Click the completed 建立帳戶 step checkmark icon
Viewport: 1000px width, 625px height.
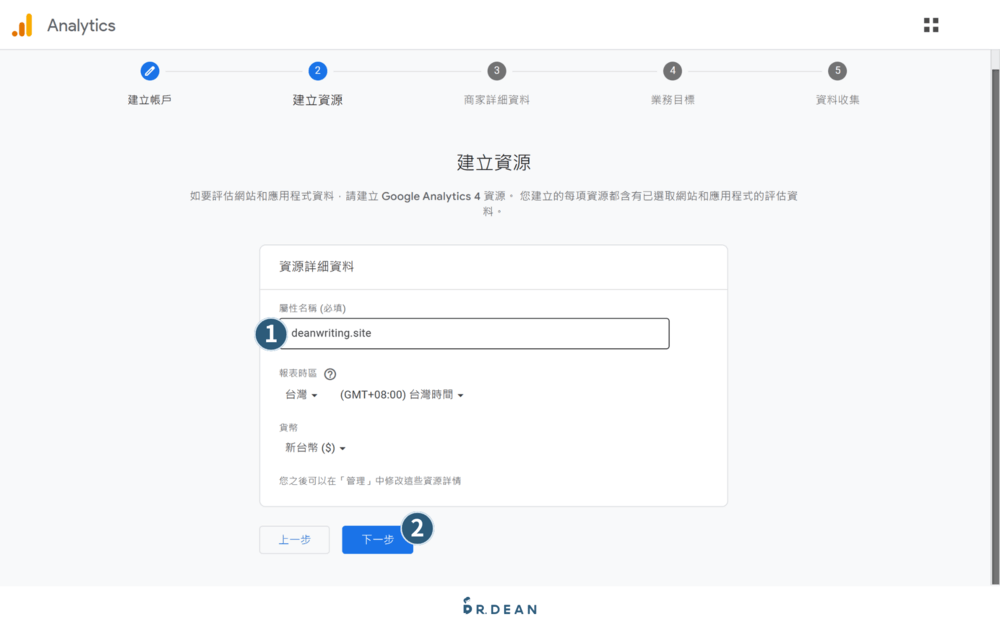pos(150,71)
